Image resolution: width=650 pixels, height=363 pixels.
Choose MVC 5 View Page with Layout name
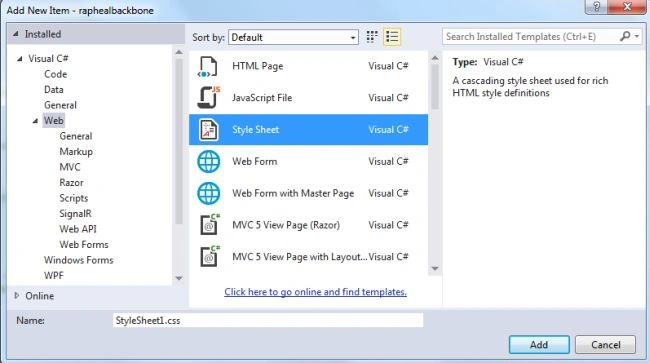[300, 257]
